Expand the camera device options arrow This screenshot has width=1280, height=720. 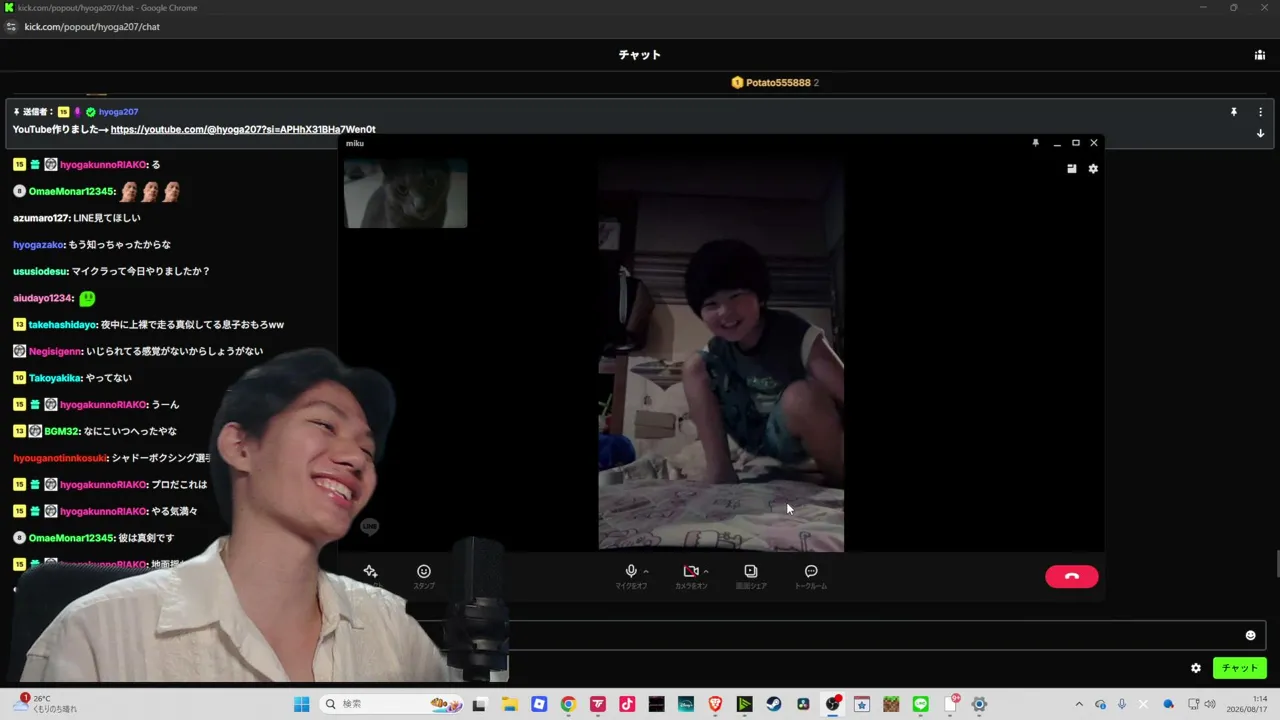point(706,572)
